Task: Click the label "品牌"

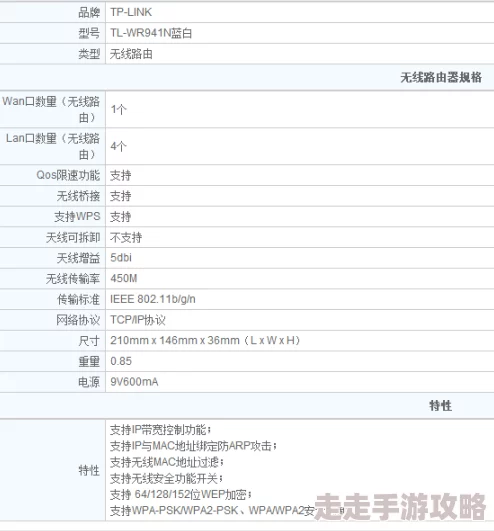Action: tap(89, 13)
